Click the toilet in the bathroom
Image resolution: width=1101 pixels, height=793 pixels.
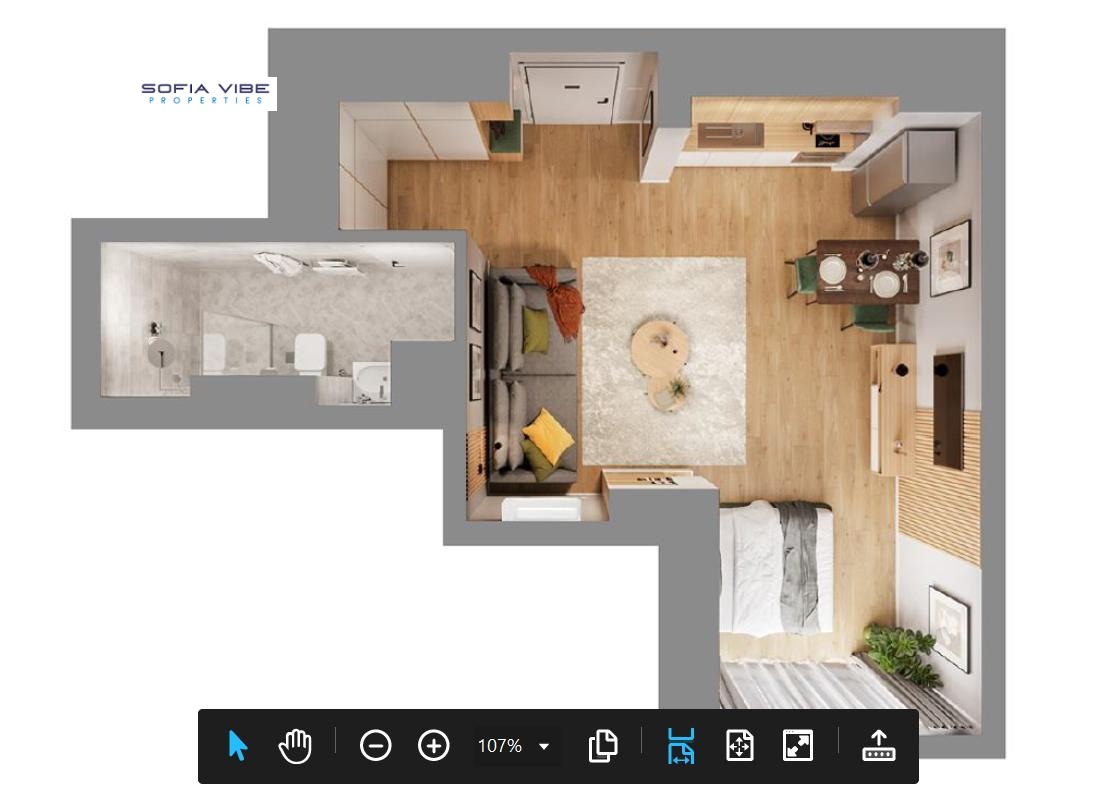307,354
